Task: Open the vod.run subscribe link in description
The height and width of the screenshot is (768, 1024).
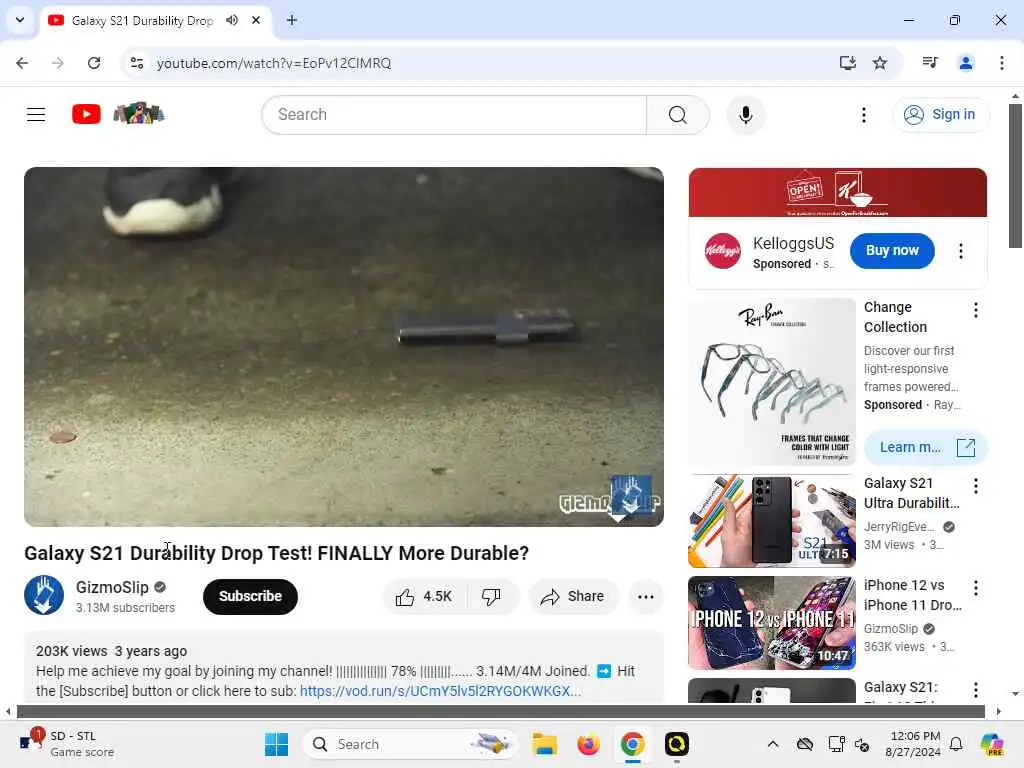Action: point(440,691)
